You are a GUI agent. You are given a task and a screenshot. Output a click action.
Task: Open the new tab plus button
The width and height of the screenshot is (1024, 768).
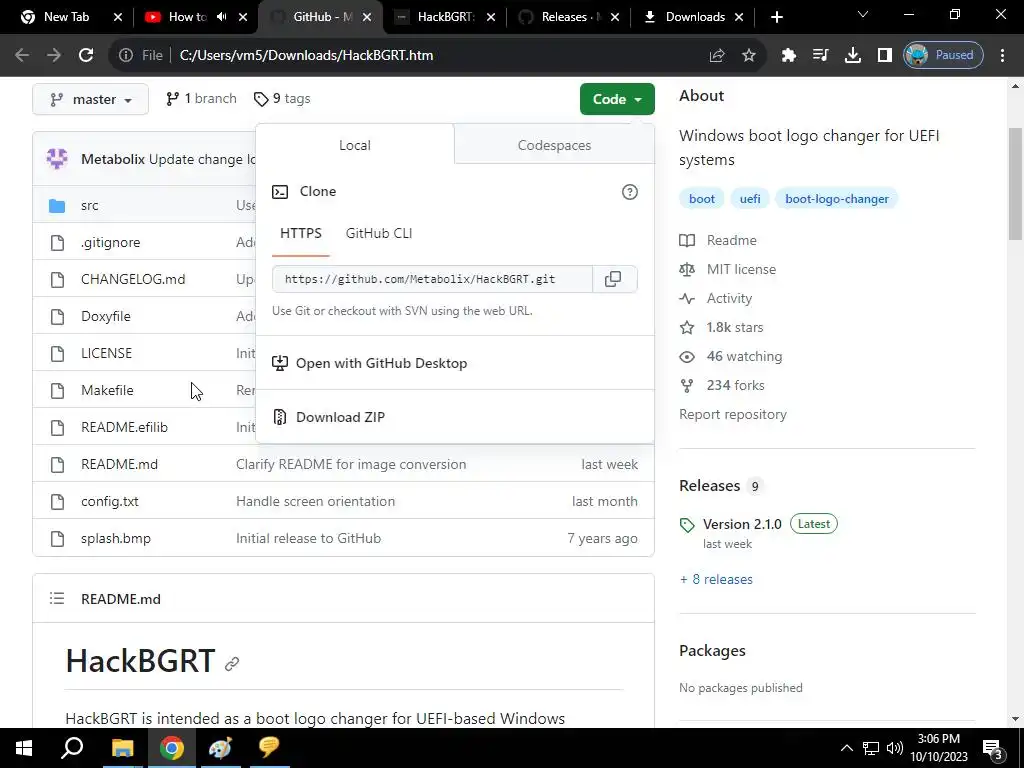pyautogui.click(x=776, y=17)
